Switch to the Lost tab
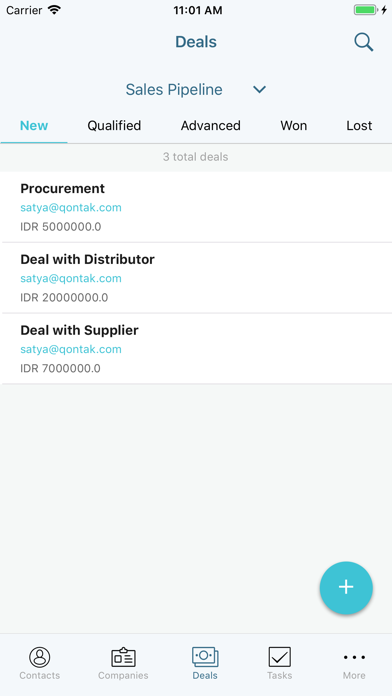 (359, 126)
